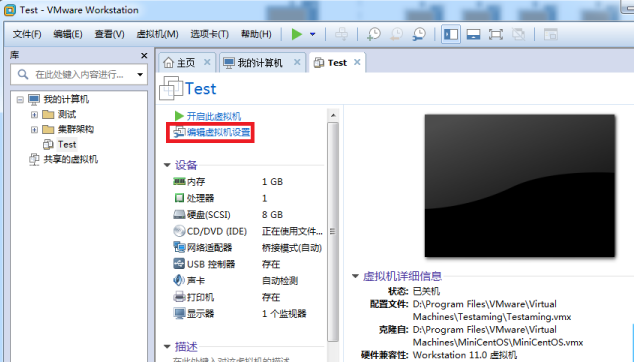Image resolution: width=634 pixels, height=362 pixels.
Task: Open the library search dropdown arrow
Action: [140, 74]
